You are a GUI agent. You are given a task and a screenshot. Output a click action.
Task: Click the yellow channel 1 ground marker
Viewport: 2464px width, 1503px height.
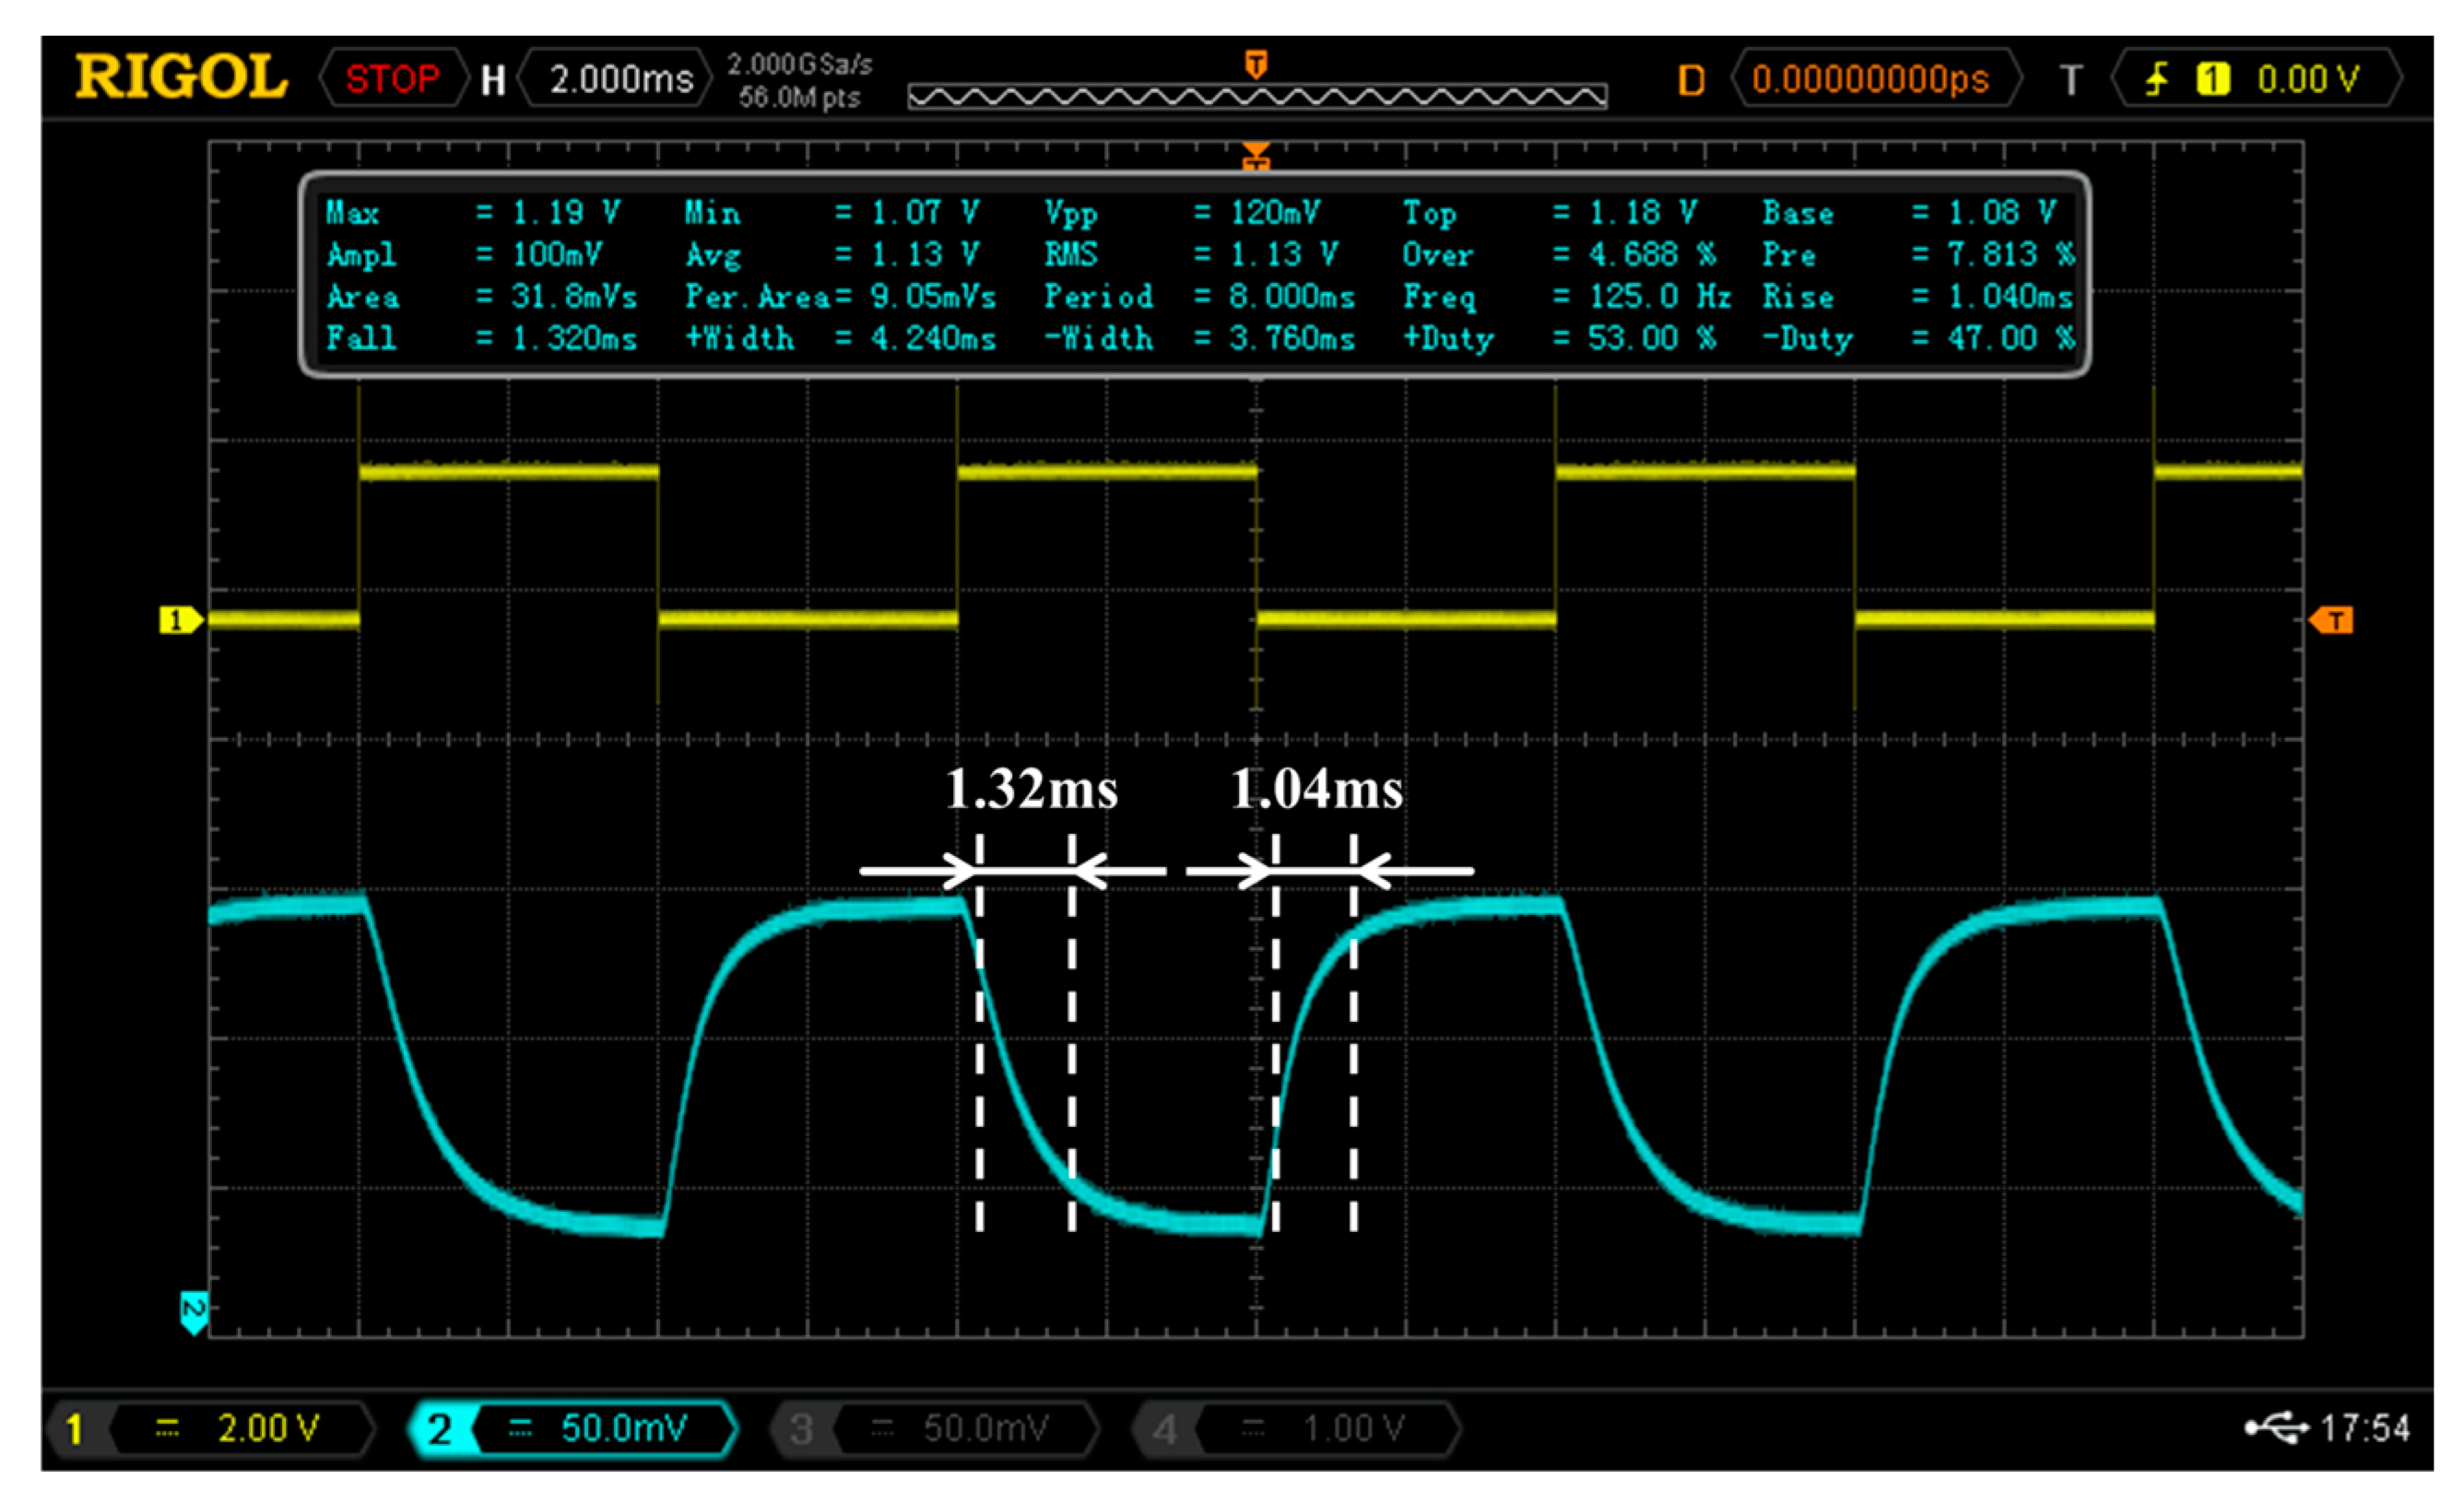[180, 620]
